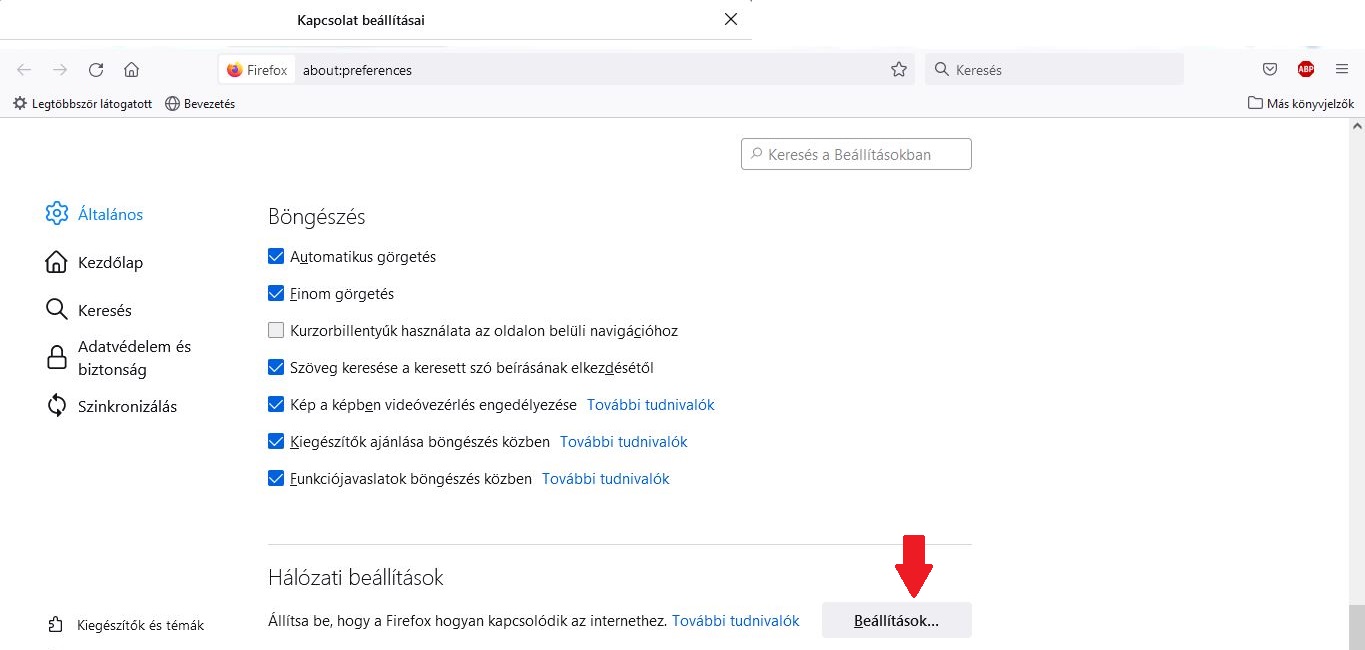The width and height of the screenshot is (1365, 650).
Task: Click the Általános gear icon in sidebar
Action: coord(57,213)
